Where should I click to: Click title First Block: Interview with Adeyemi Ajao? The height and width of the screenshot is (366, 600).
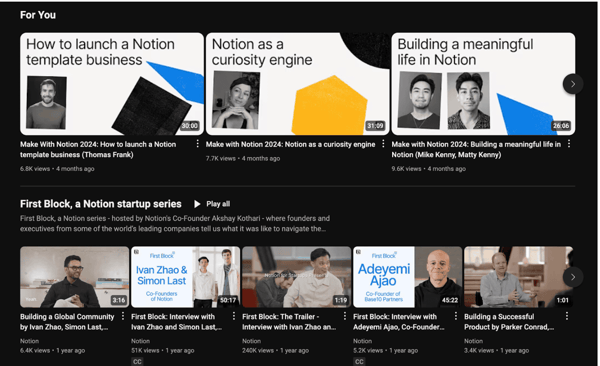[399, 322]
